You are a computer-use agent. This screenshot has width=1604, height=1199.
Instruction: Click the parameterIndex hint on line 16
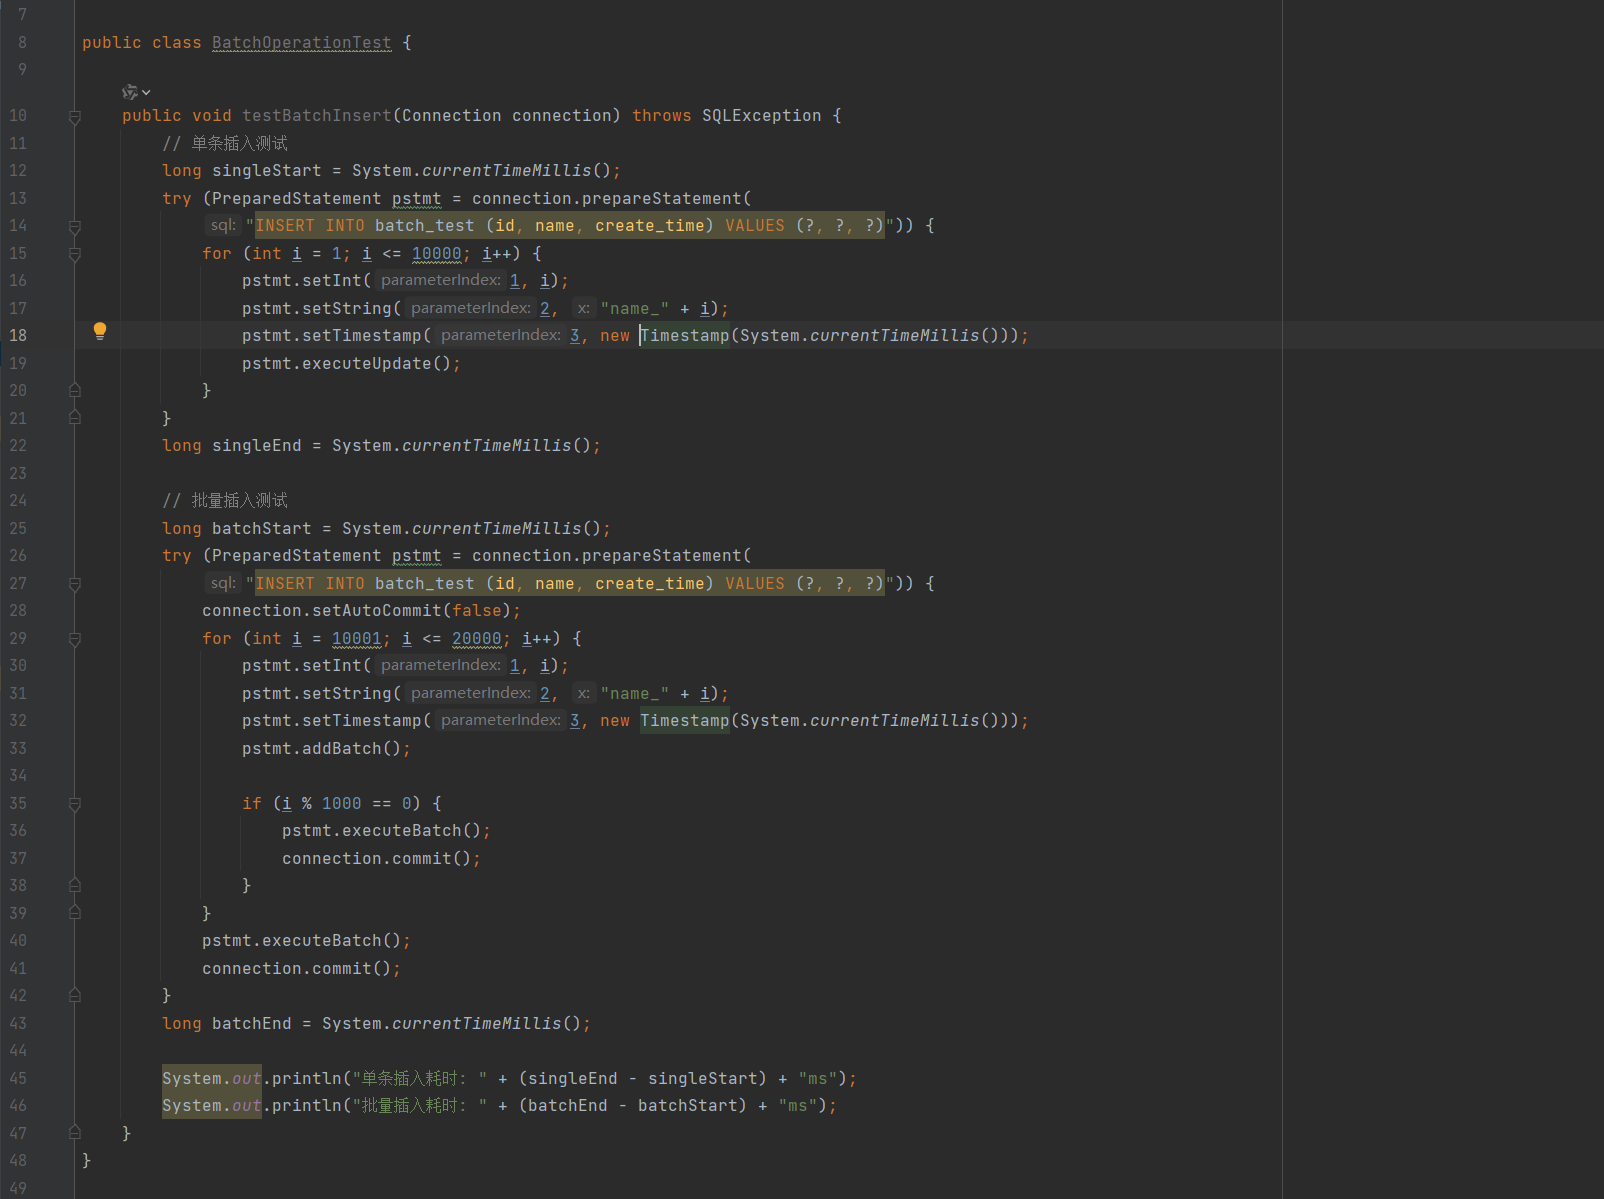click(440, 281)
